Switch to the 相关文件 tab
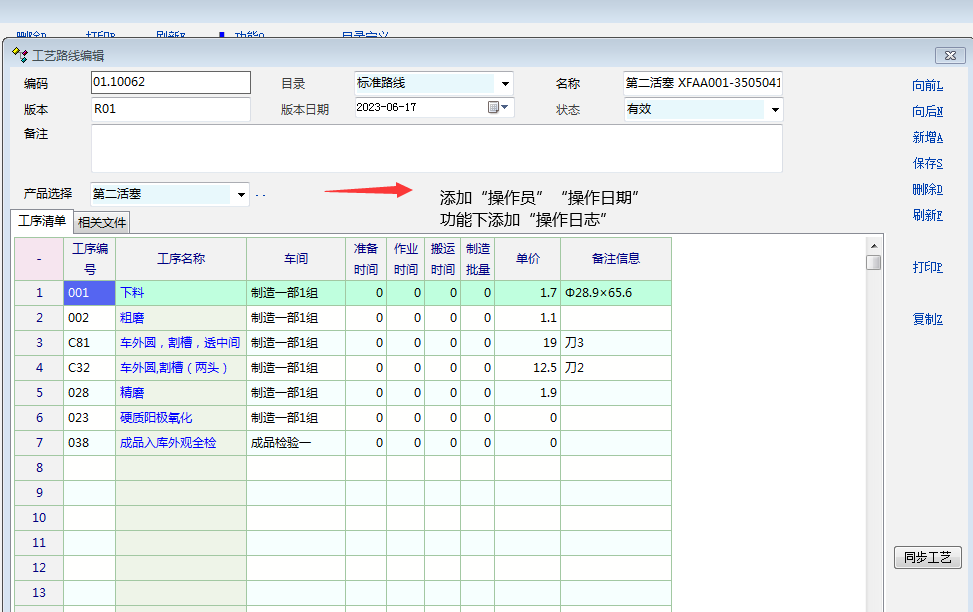 click(x=102, y=222)
